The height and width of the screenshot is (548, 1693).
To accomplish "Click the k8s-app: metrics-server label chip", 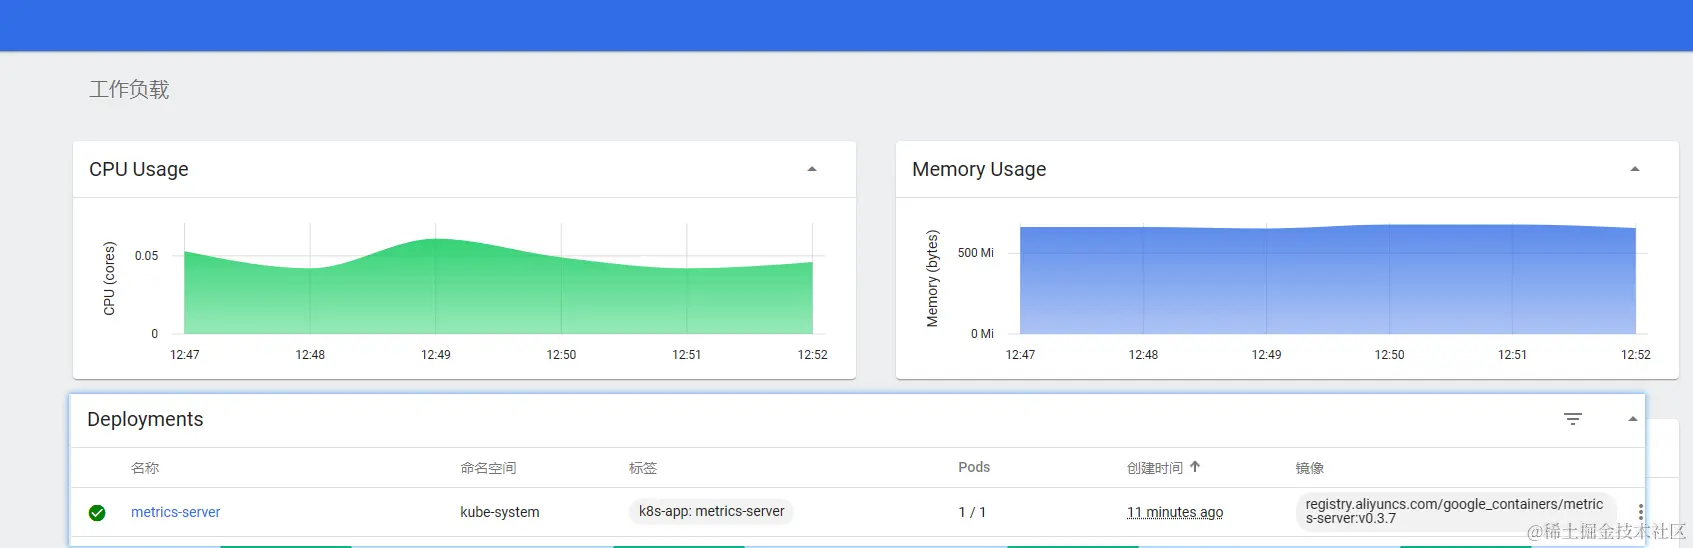I will 711,511.
